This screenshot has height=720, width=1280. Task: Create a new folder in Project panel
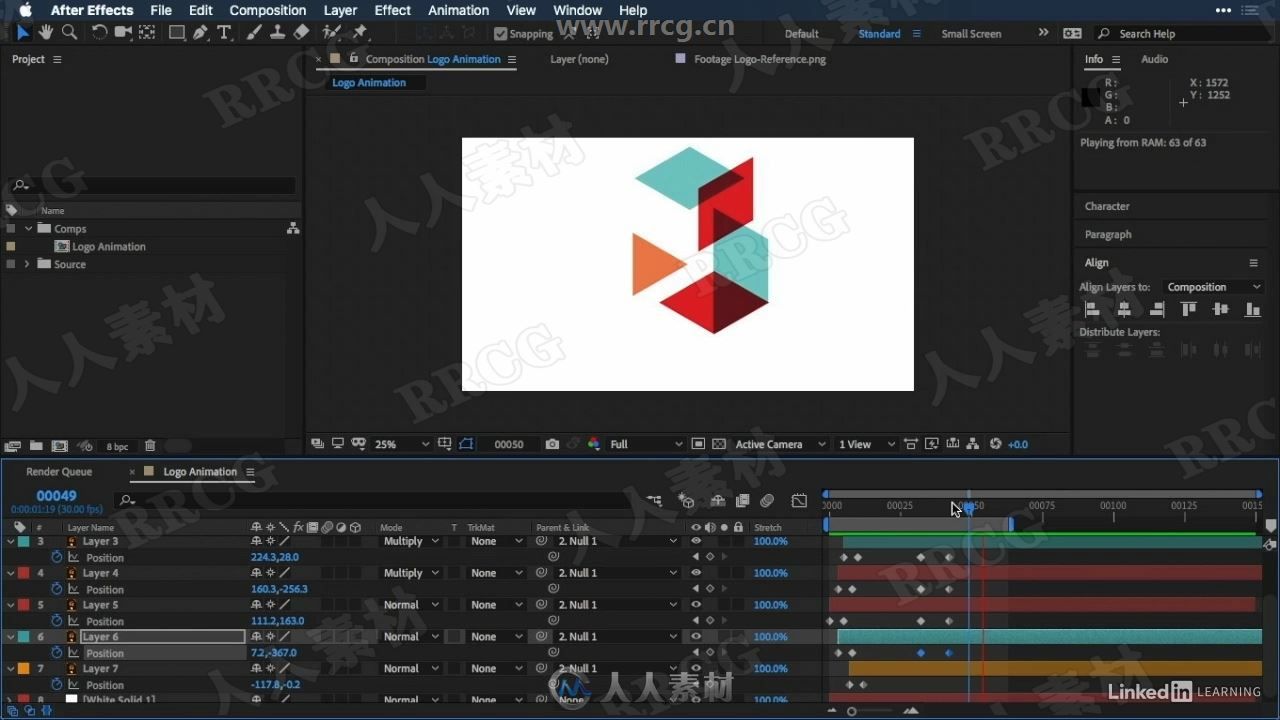point(36,446)
